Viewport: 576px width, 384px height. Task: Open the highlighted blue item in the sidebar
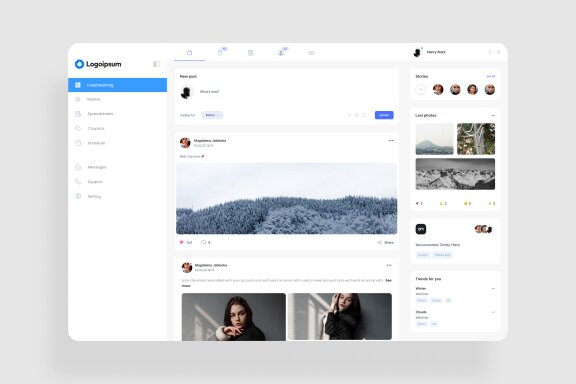(x=118, y=85)
